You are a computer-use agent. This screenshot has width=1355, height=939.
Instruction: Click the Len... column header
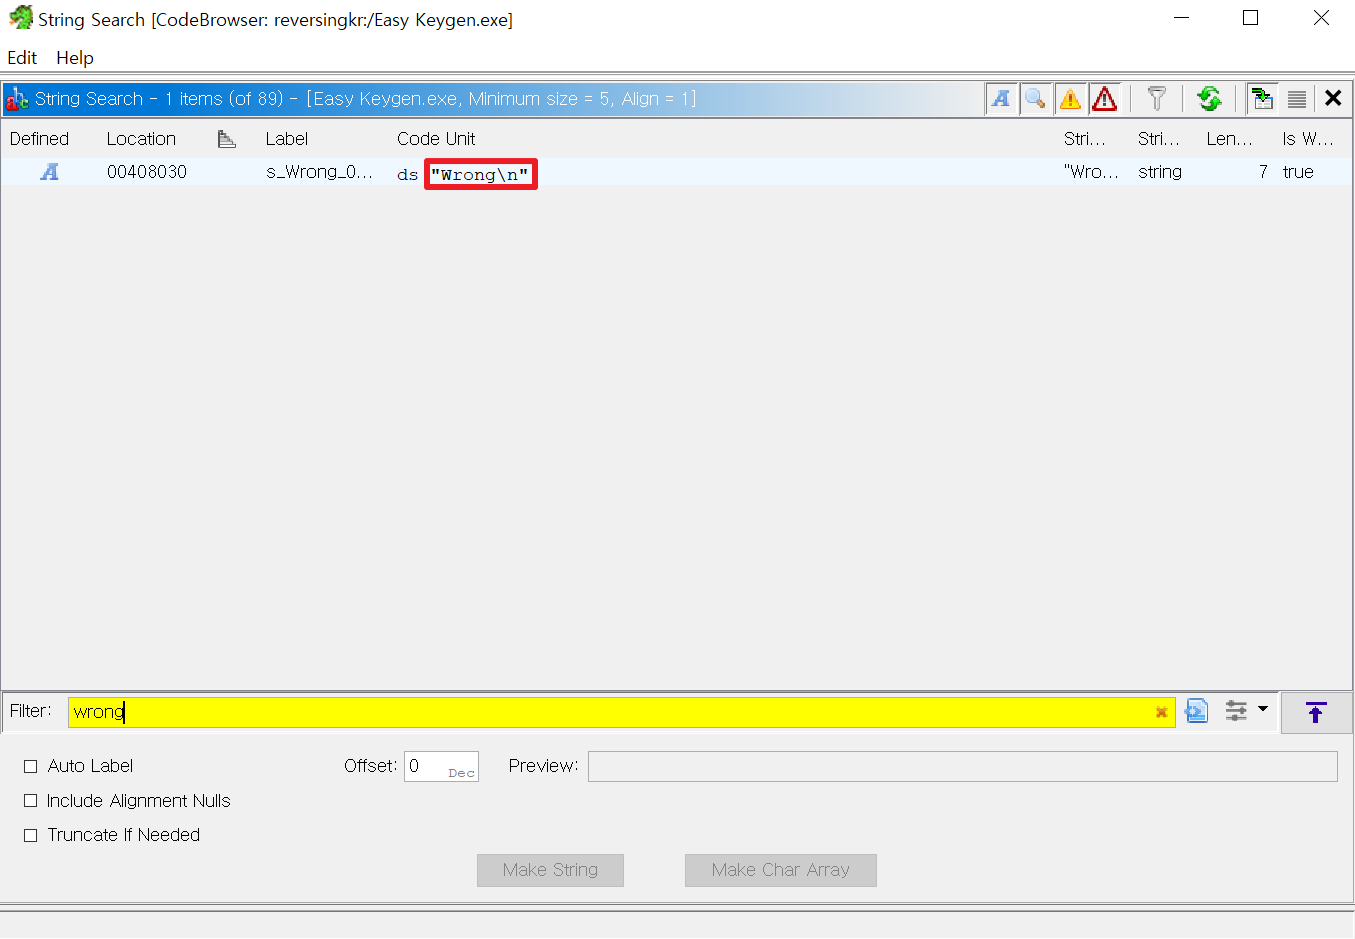1229,139
